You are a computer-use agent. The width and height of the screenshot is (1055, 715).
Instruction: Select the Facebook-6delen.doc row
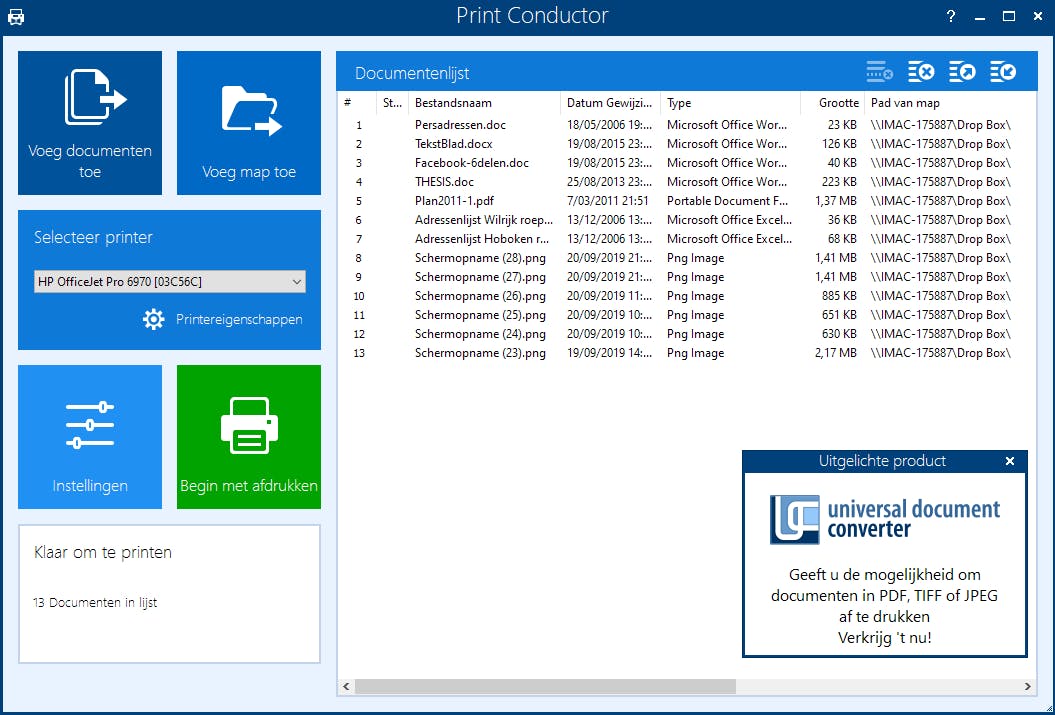(686, 163)
